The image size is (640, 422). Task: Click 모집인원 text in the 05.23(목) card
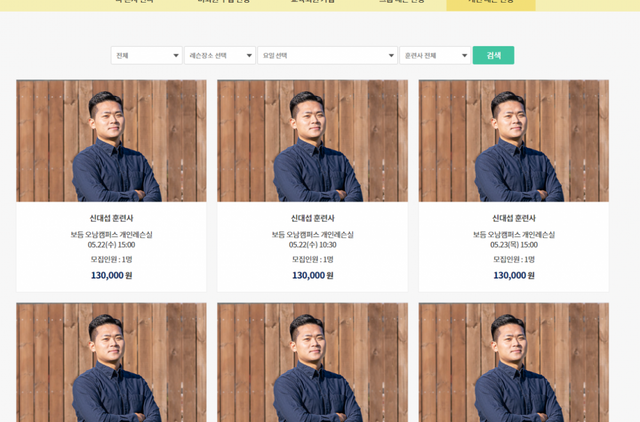(x=513, y=259)
